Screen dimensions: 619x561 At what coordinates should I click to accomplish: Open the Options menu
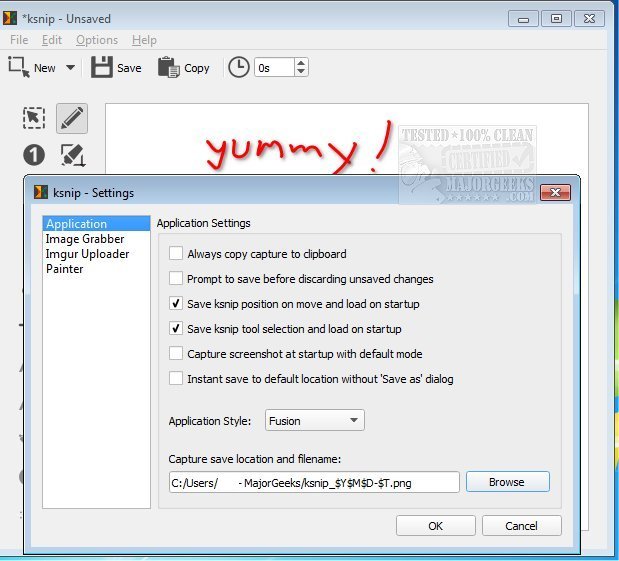pyautogui.click(x=97, y=40)
